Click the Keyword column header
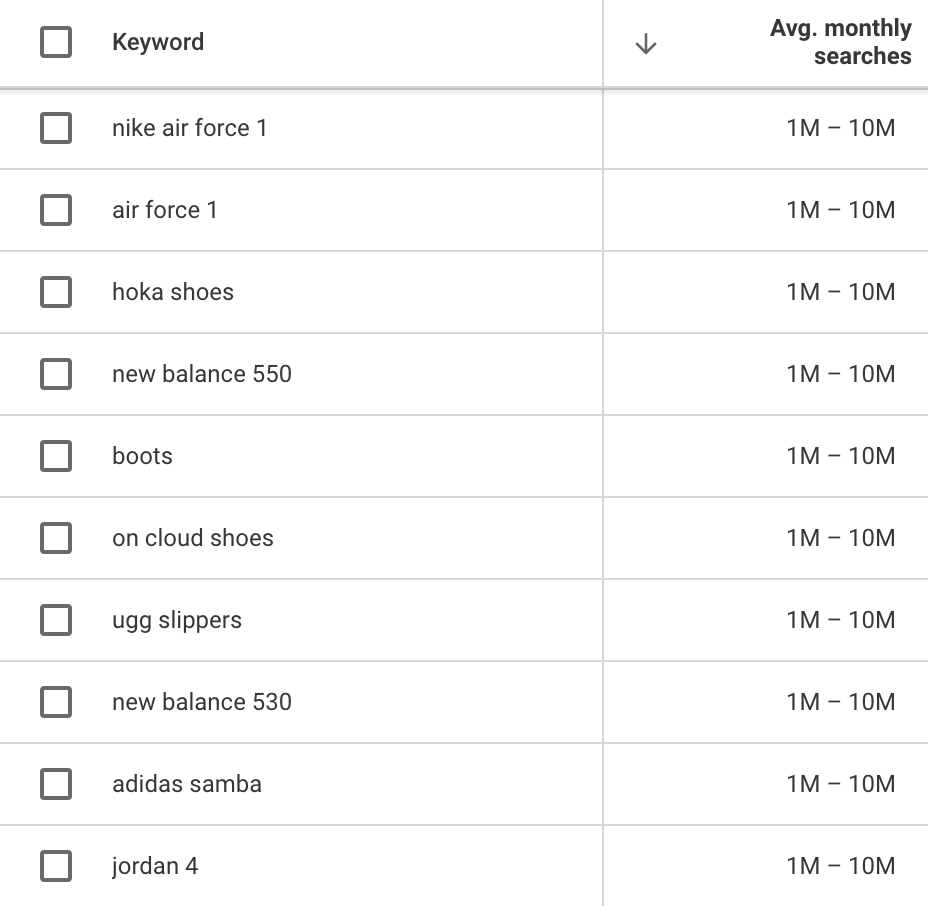Screen dimensions: 928x906 click(158, 42)
